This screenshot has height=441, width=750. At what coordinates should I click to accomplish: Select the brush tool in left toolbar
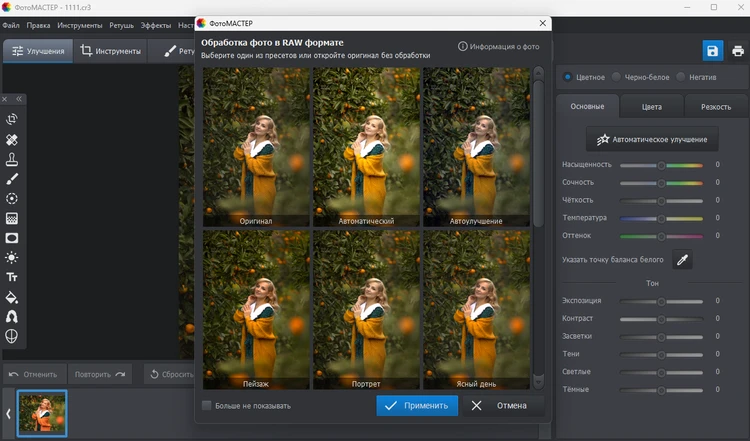coord(12,179)
